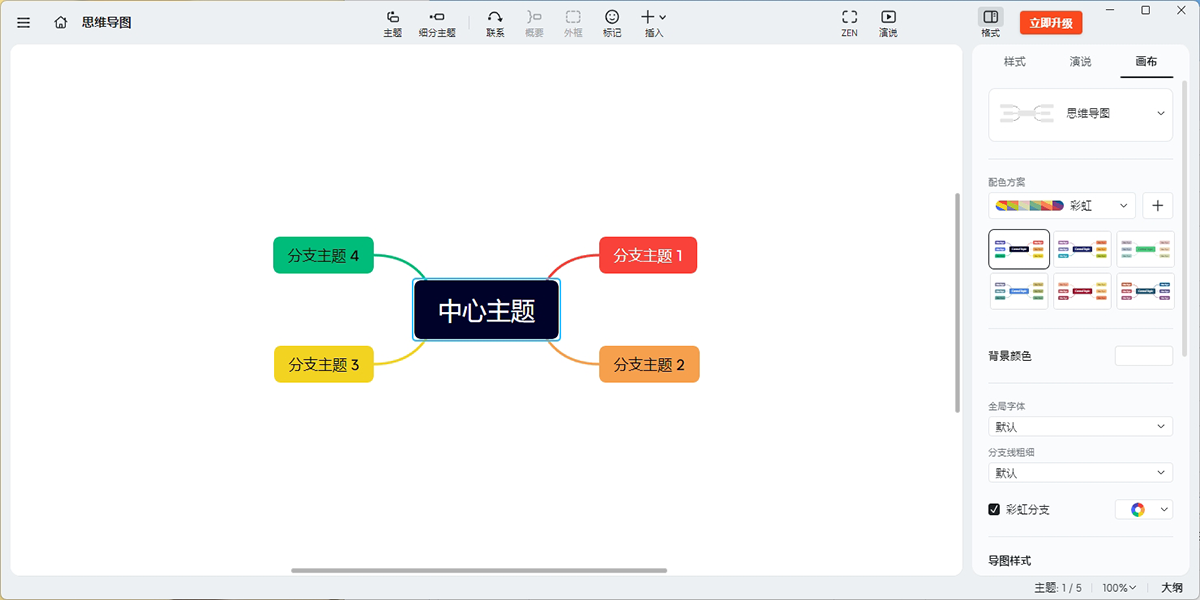This screenshot has height=600, width=1200.
Task: Enter ZEN fullscreen mode
Action: point(849,23)
